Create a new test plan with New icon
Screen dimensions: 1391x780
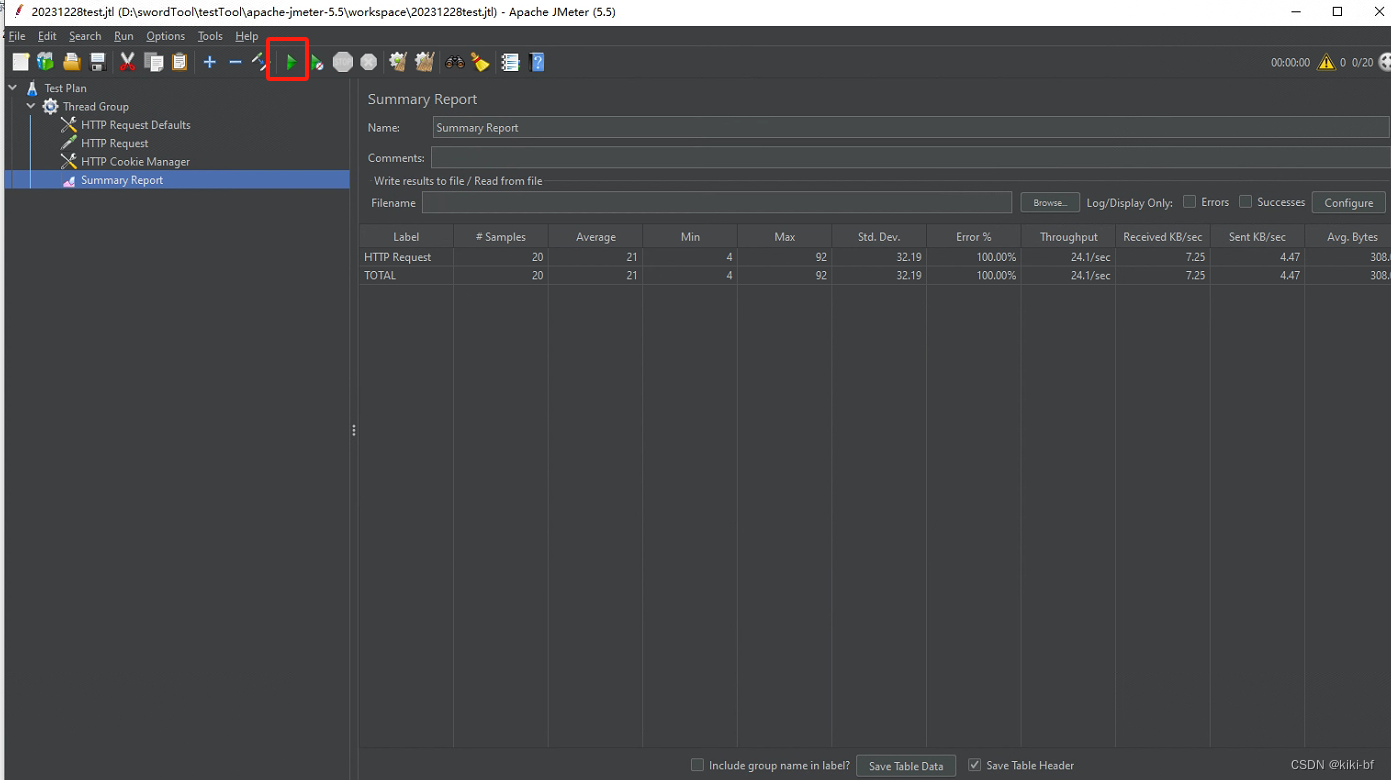20,62
